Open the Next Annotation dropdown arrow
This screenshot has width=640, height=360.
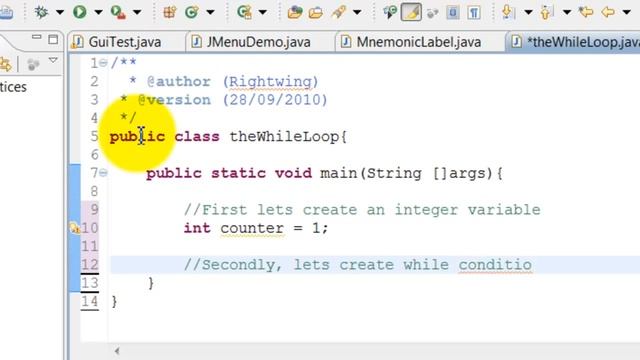528,12
